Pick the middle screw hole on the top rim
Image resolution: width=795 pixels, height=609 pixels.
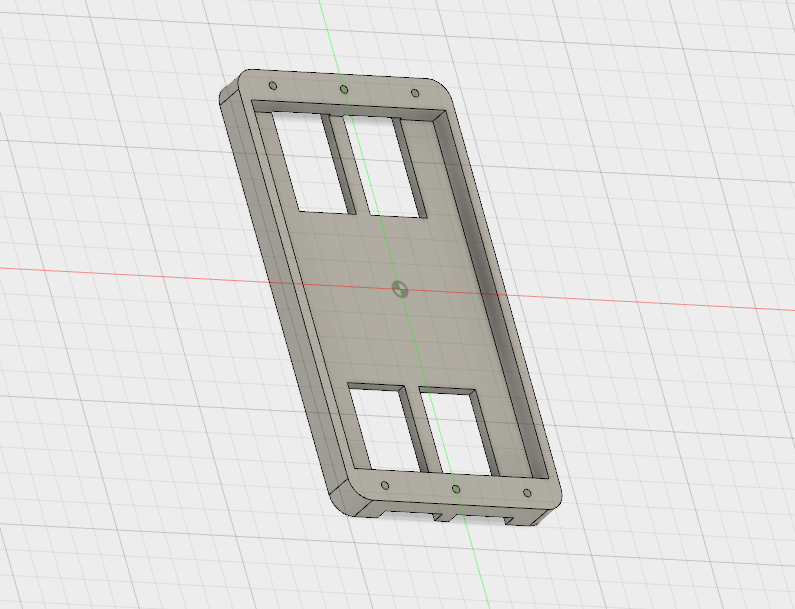point(344,90)
